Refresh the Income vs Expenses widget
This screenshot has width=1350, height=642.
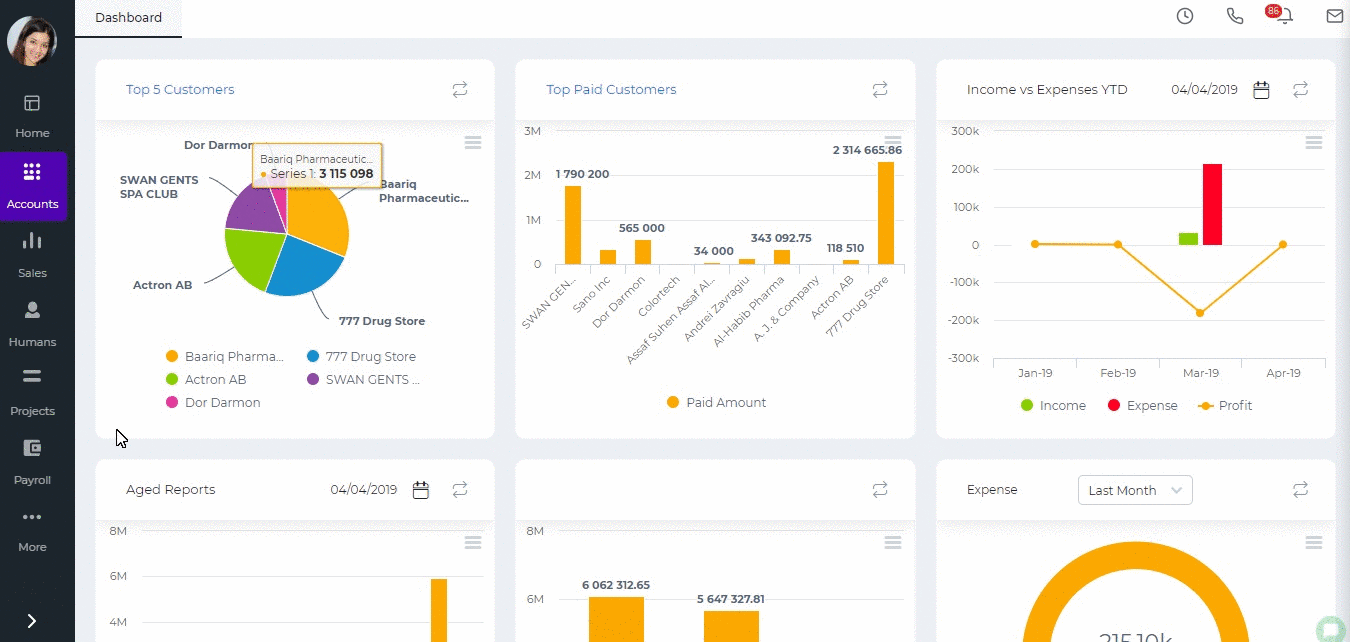1300,90
